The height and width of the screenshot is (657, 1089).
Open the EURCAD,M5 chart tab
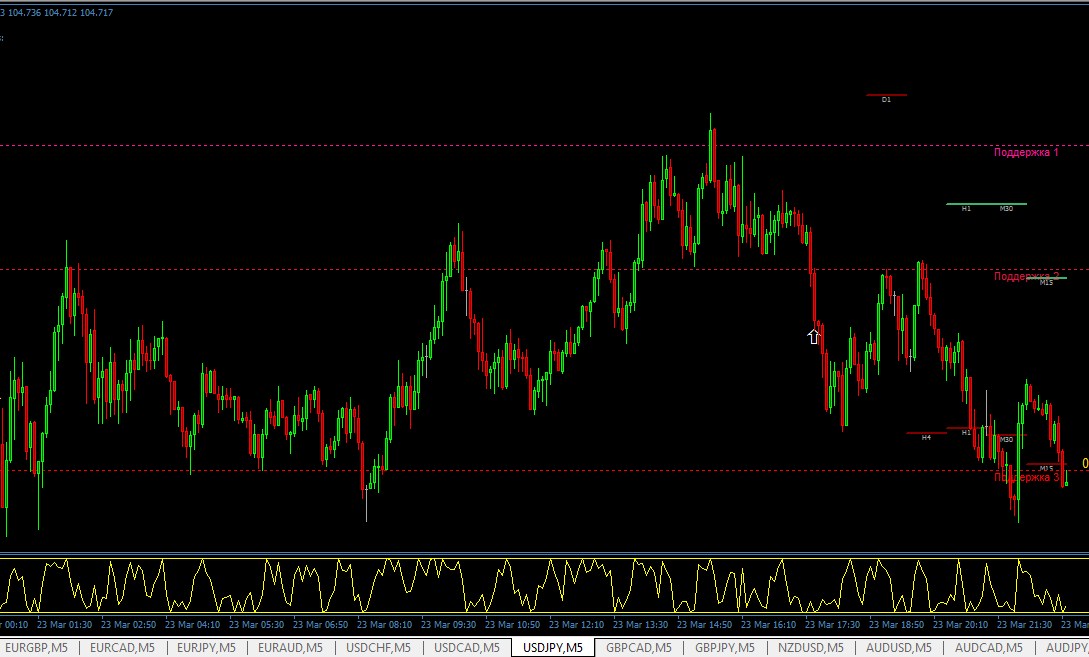[122, 647]
